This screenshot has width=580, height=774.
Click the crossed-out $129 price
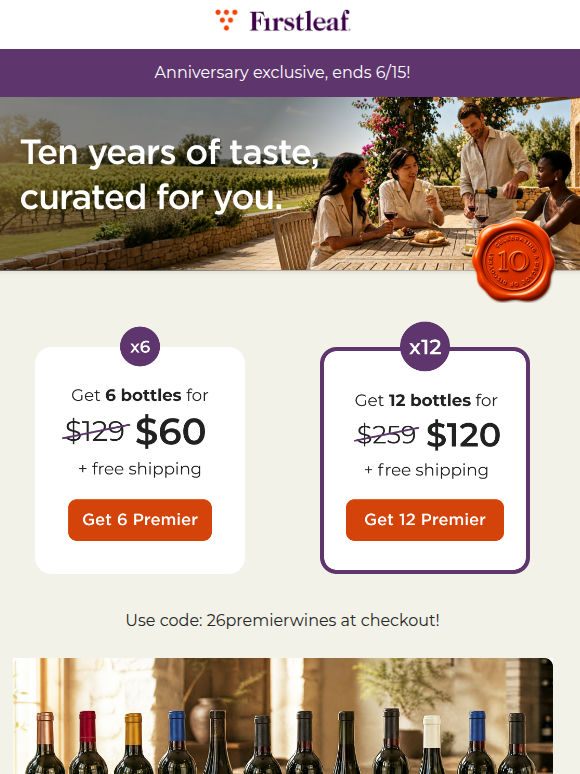(96, 430)
